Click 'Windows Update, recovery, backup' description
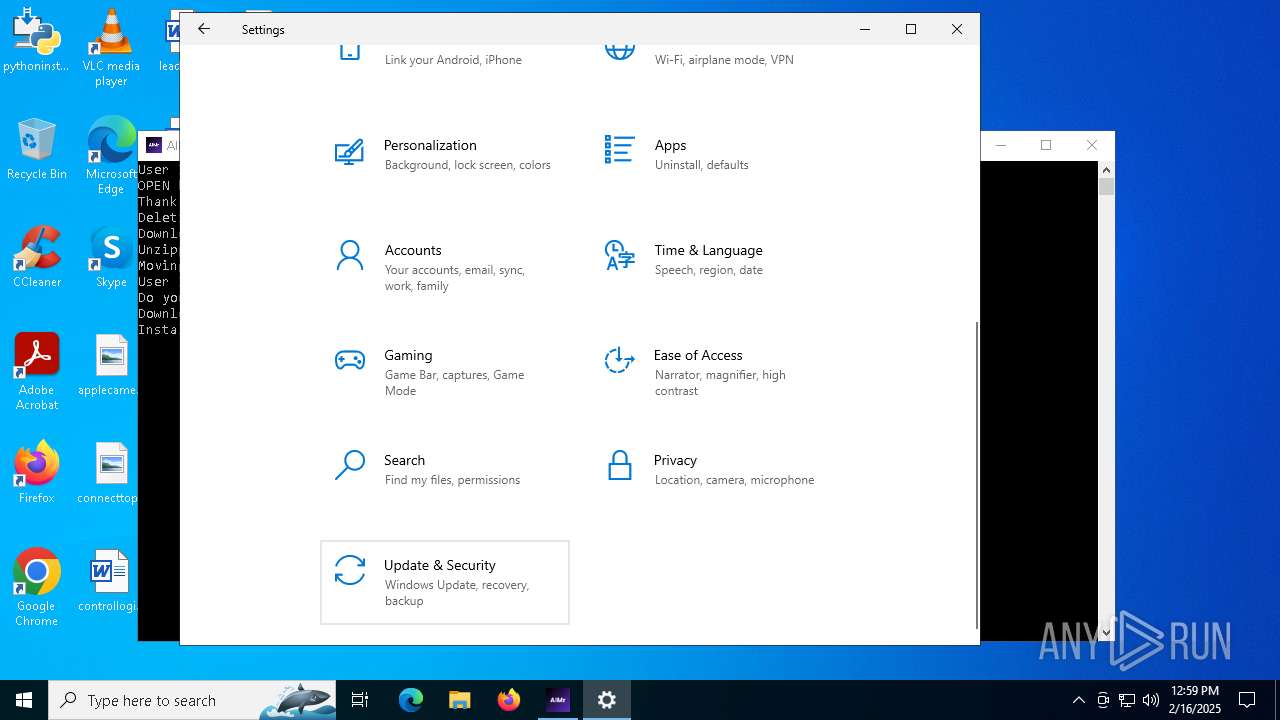The width and height of the screenshot is (1280, 720). (457, 593)
